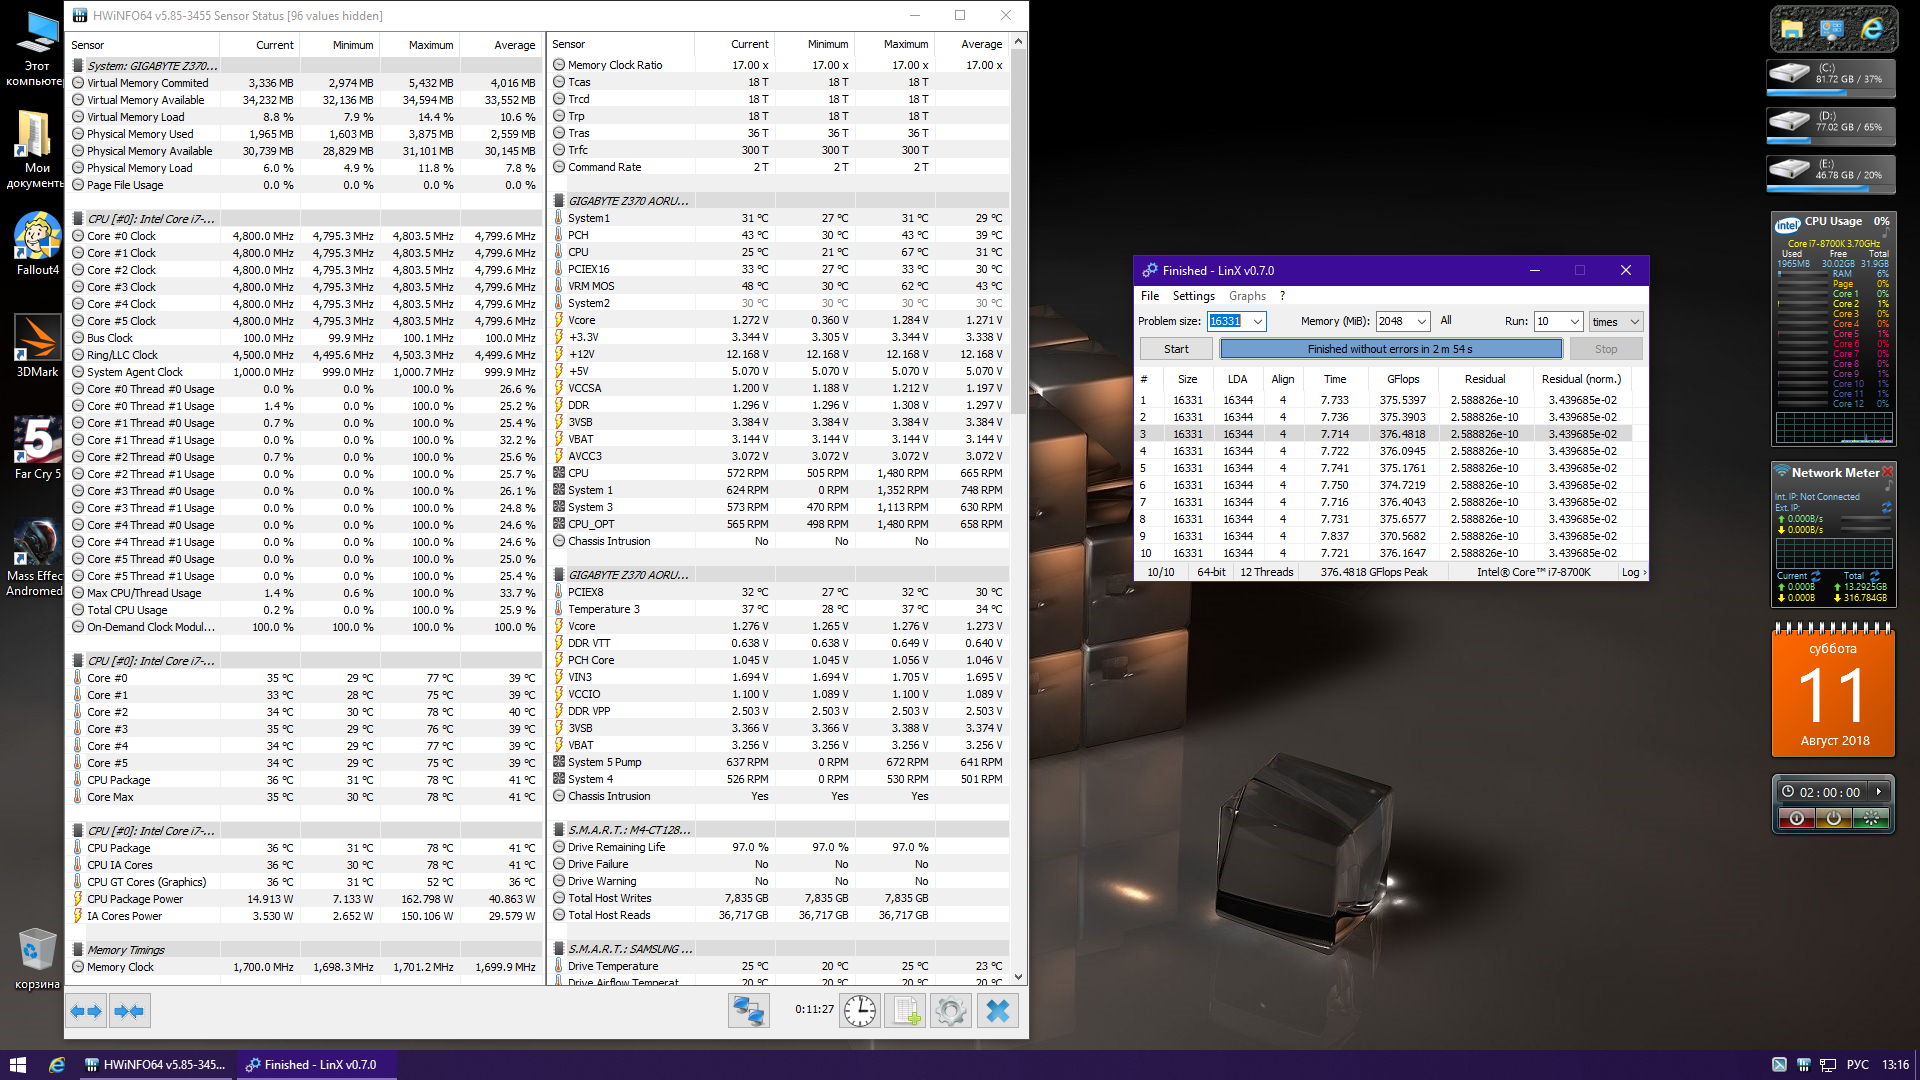The image size is (1920, 1080).
Task: Open the Settings menu in LinX
Action: click(x=1193, y=296)
